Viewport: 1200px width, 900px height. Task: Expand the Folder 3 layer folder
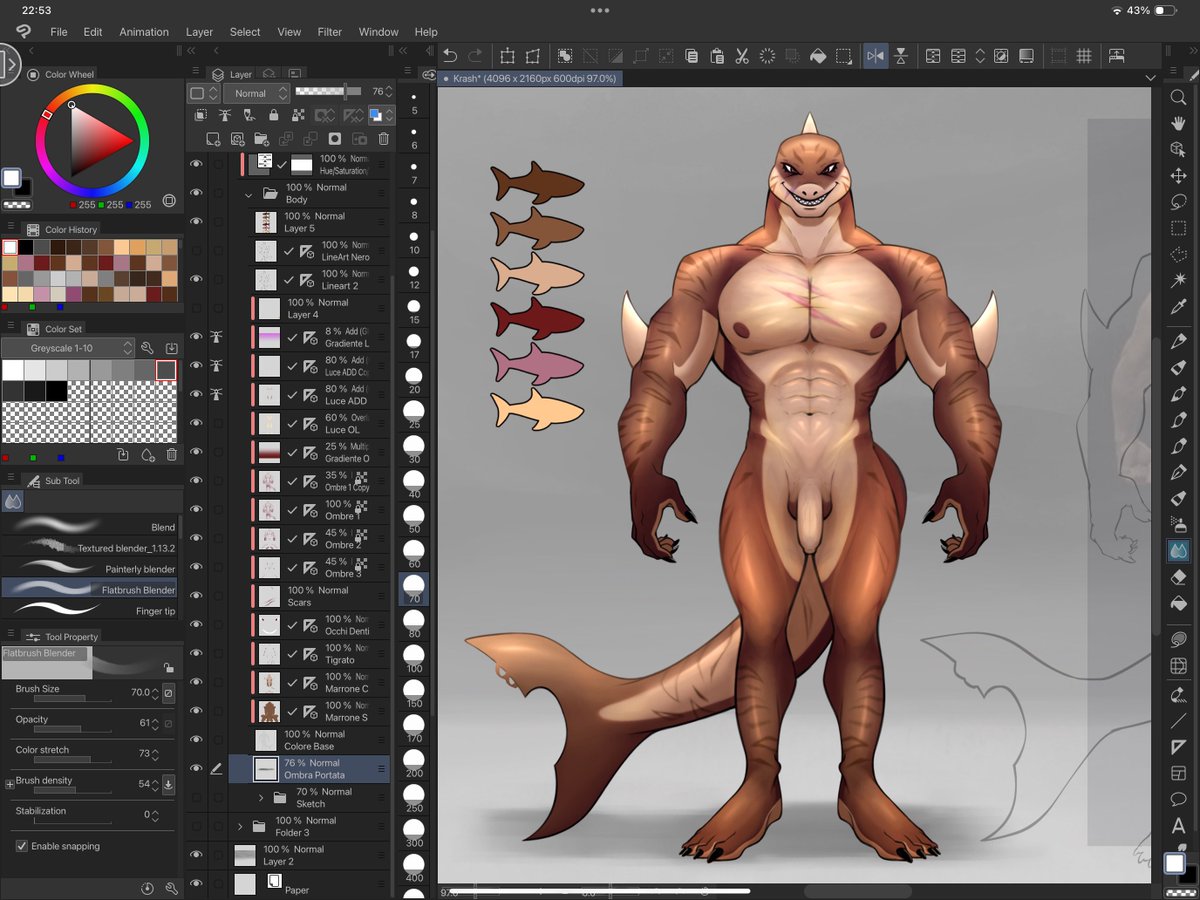click(x=240, y=826)
